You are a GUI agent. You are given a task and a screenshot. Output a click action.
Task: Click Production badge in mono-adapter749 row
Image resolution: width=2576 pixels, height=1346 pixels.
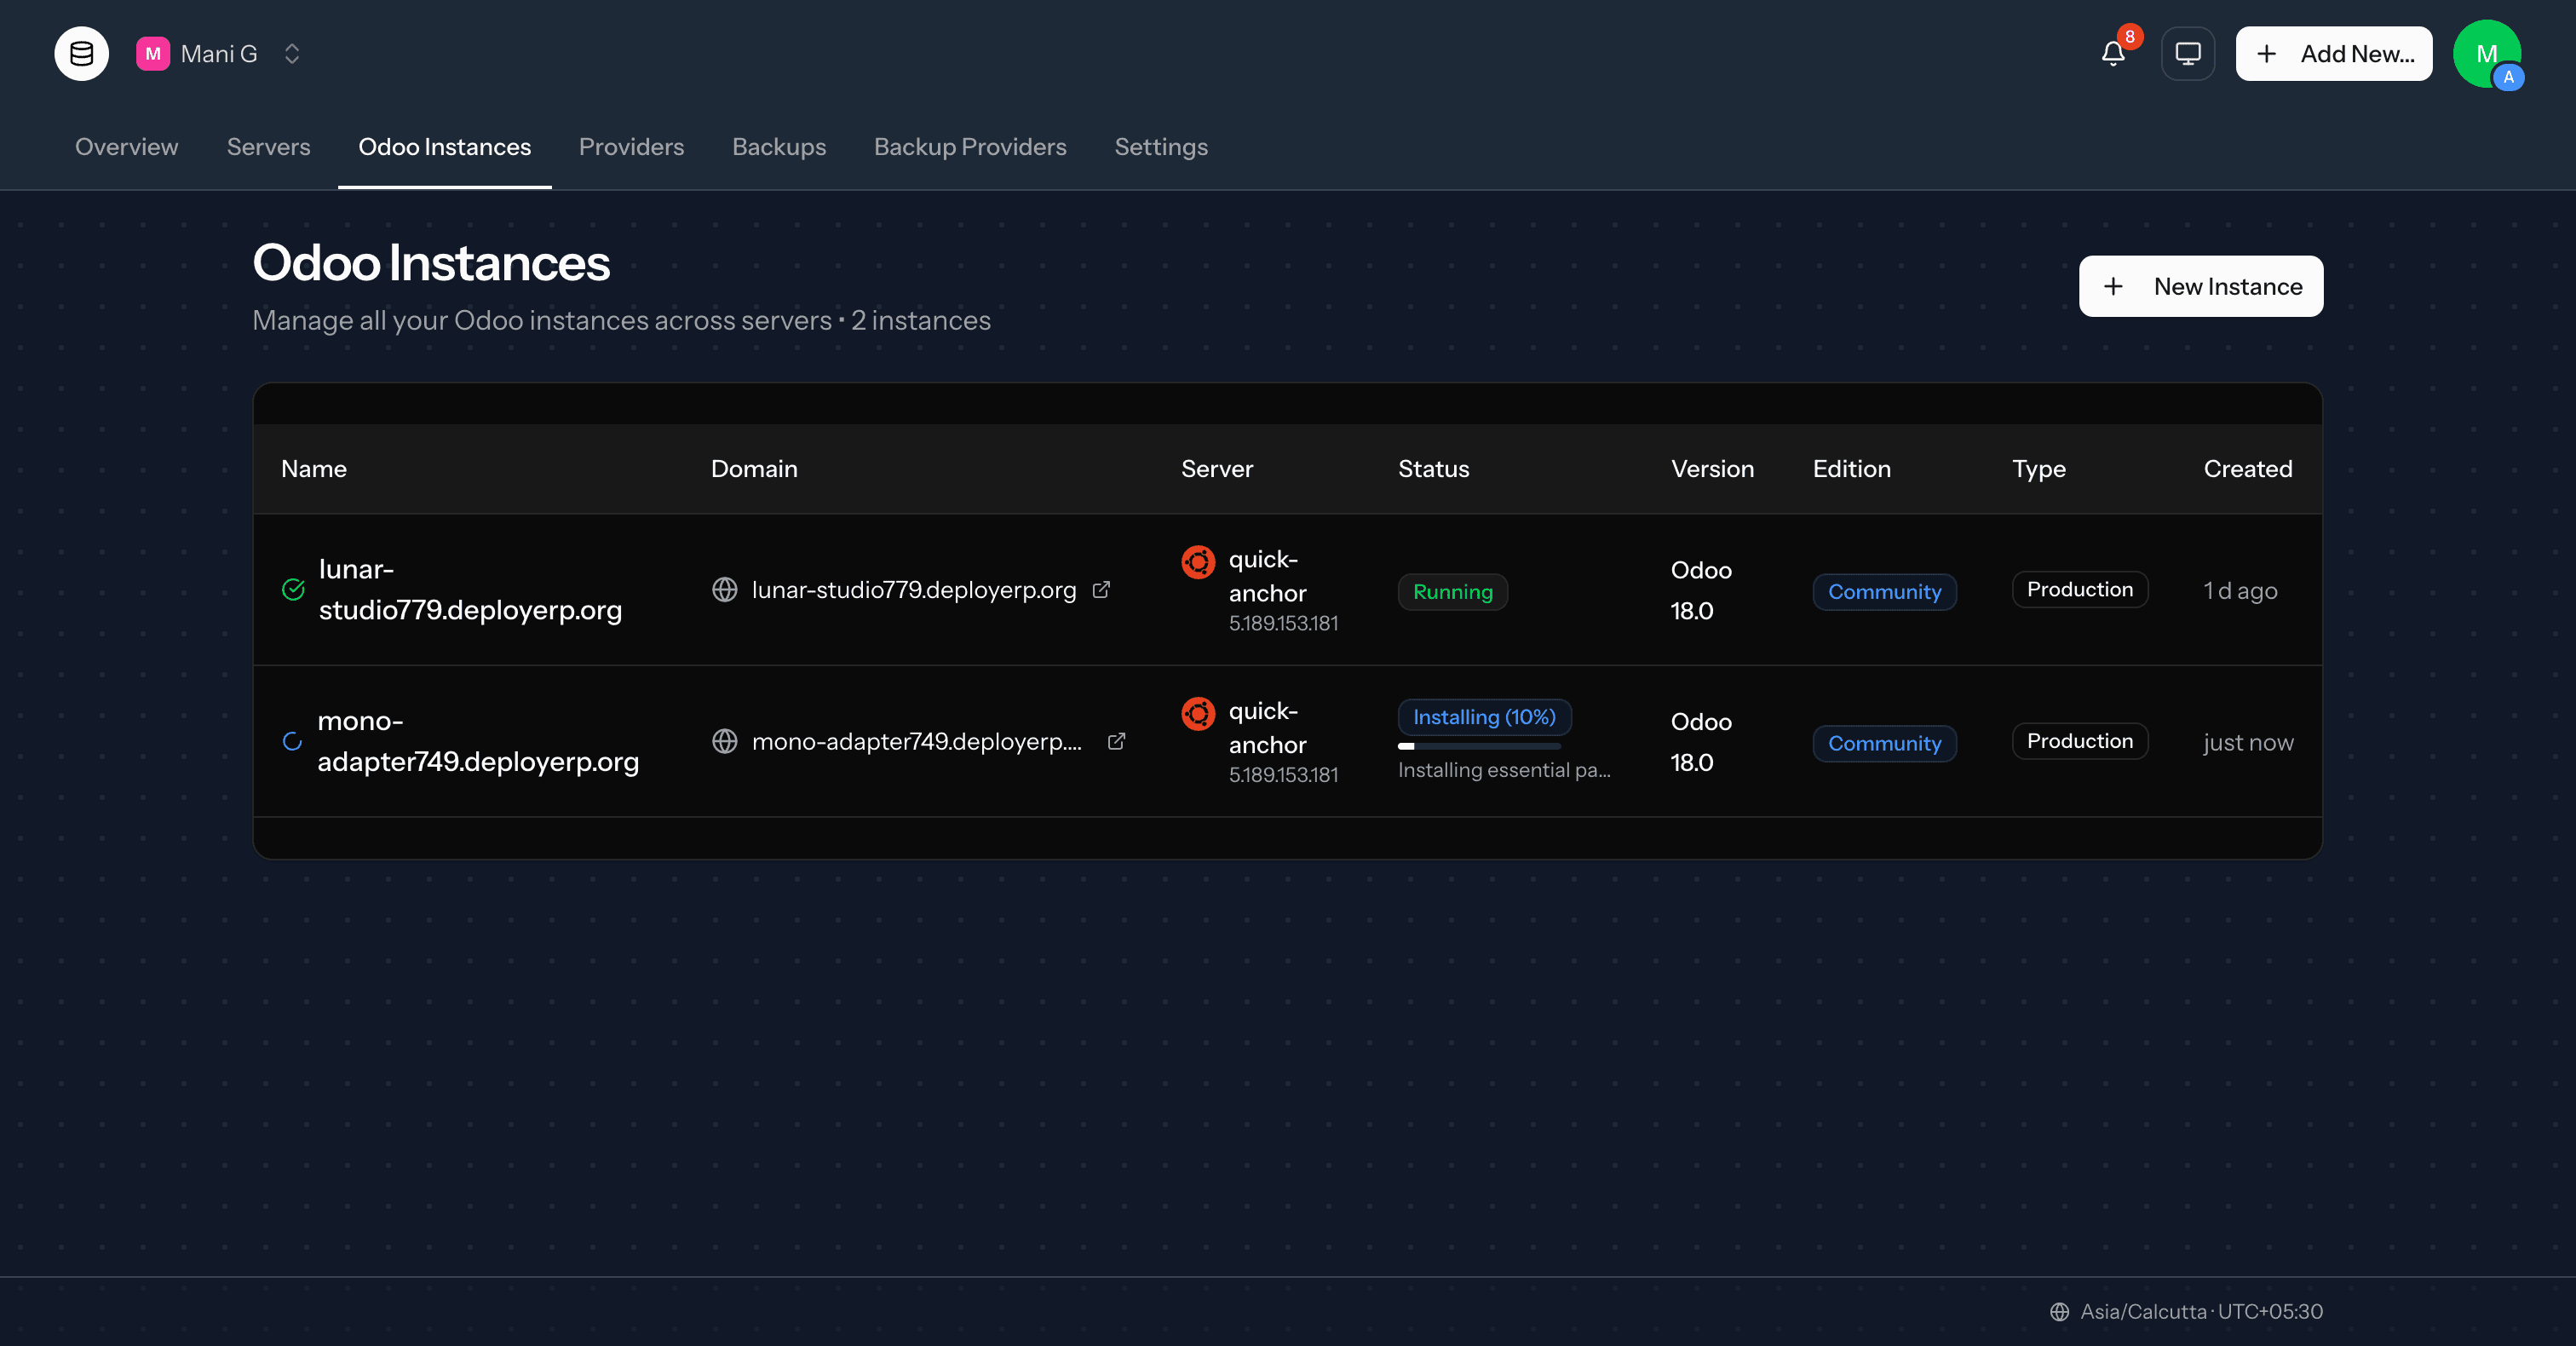coord(2080,741)
